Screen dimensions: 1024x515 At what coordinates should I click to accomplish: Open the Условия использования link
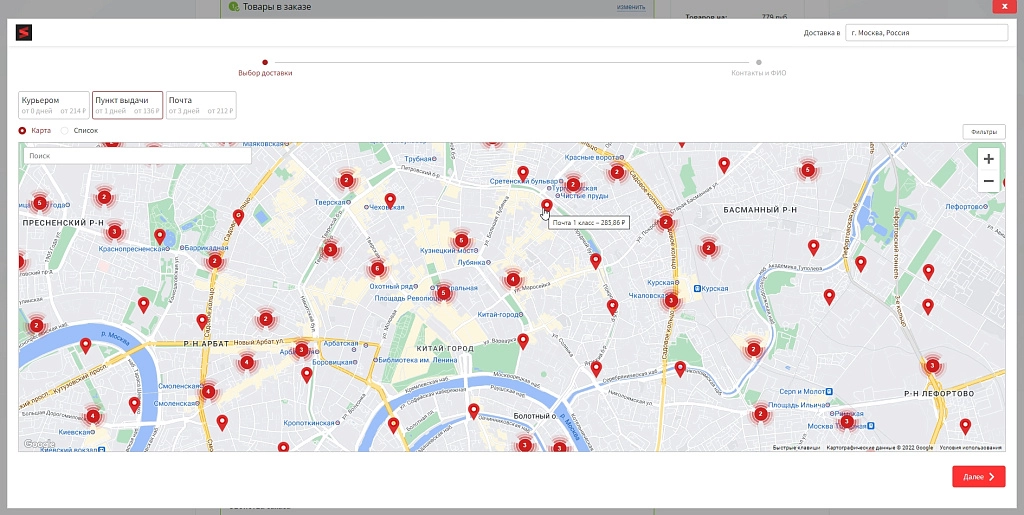tap(970, 448)
